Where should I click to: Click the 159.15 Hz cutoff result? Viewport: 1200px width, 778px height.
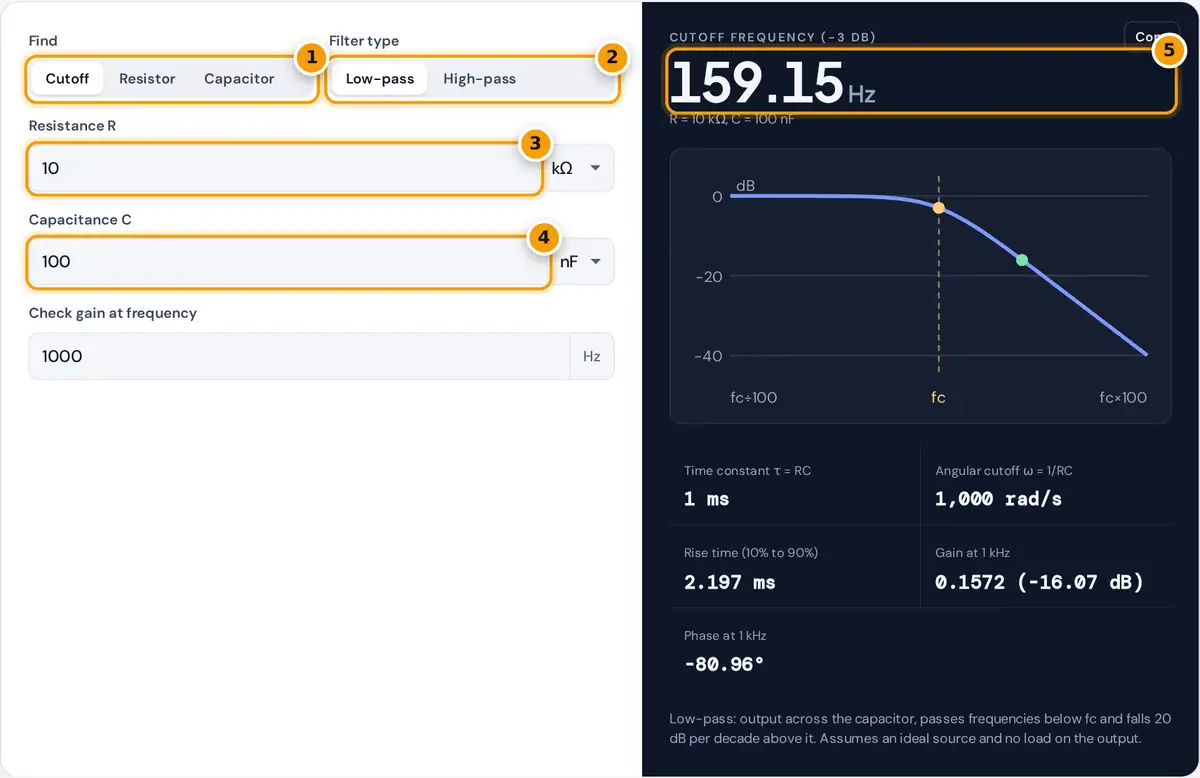click(x=772, y=82)
